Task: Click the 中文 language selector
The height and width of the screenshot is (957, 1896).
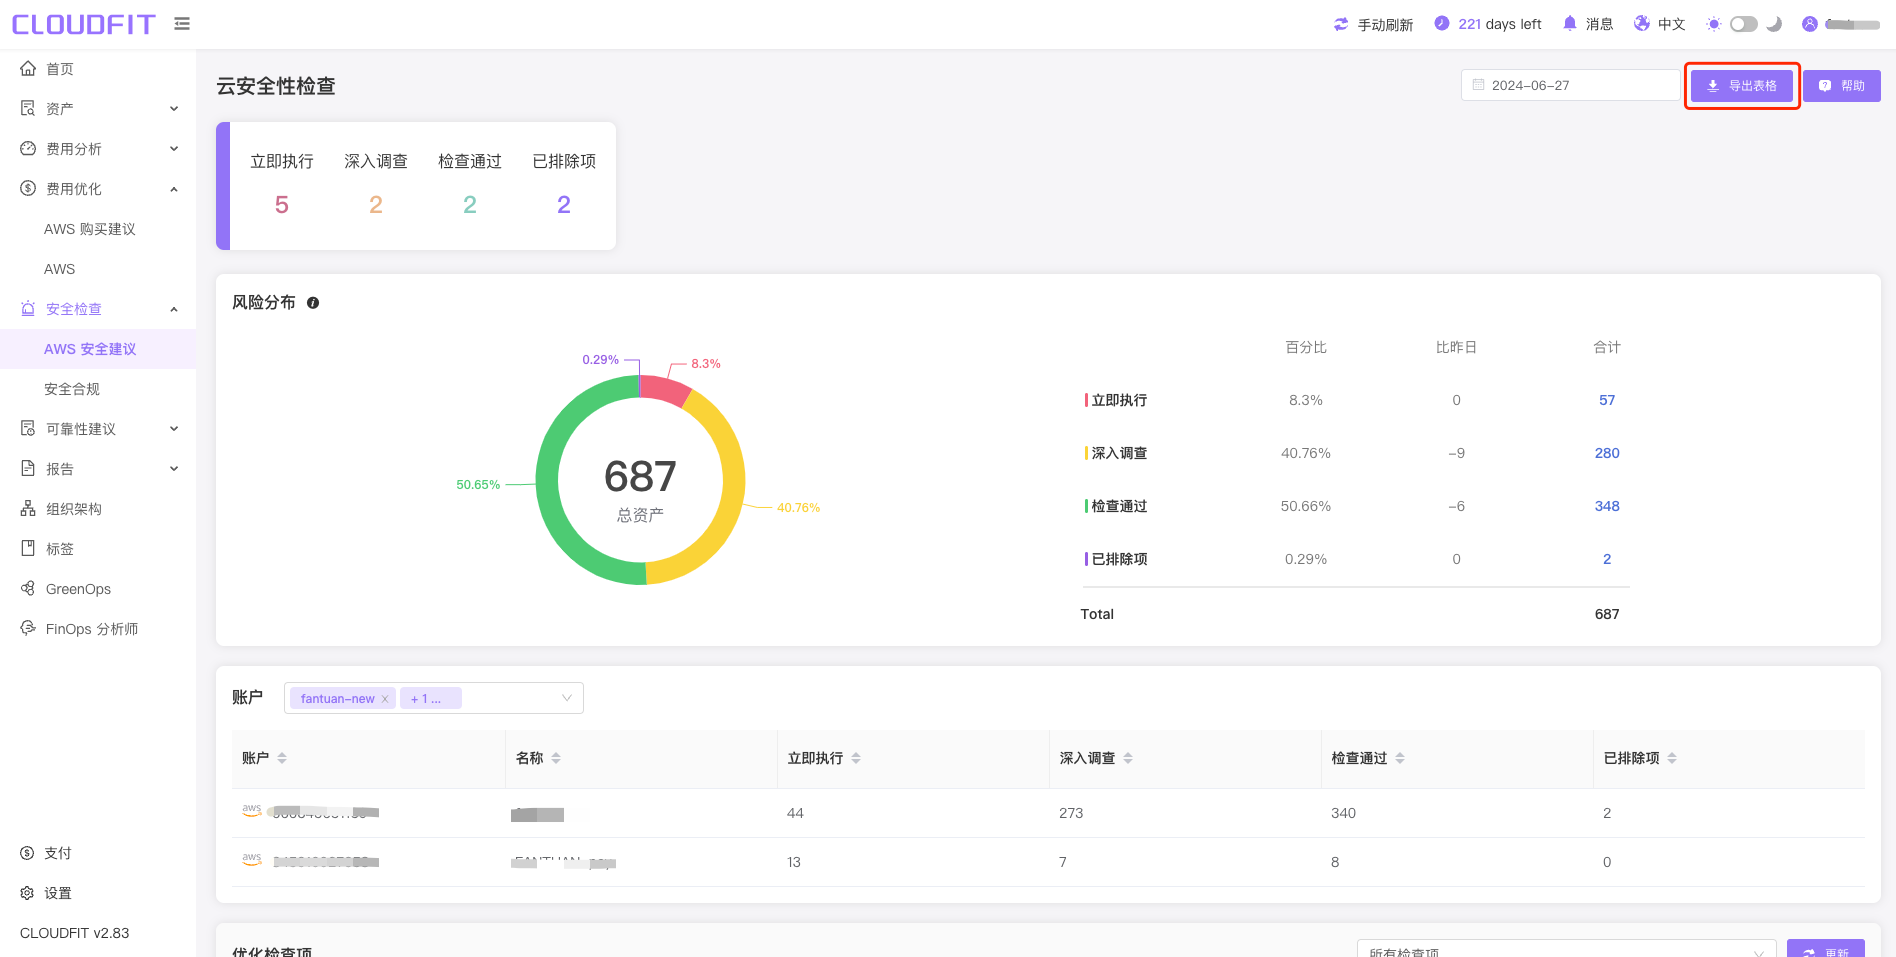Action: pos(1671,24)
